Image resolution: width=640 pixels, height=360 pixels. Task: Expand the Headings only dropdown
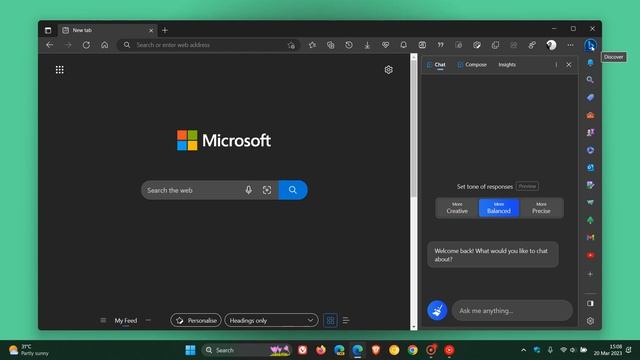pos(271,320)
